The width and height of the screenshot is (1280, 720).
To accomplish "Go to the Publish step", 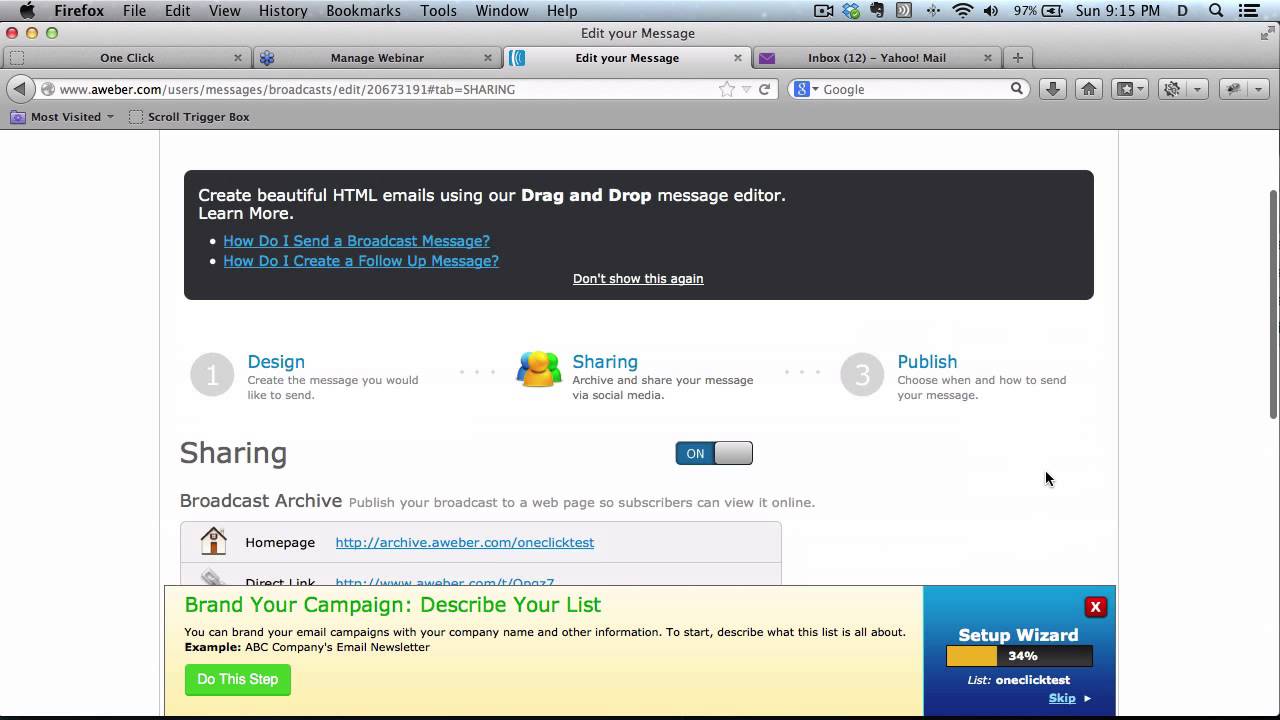I will pyautogui.click(x=927, y=362).
